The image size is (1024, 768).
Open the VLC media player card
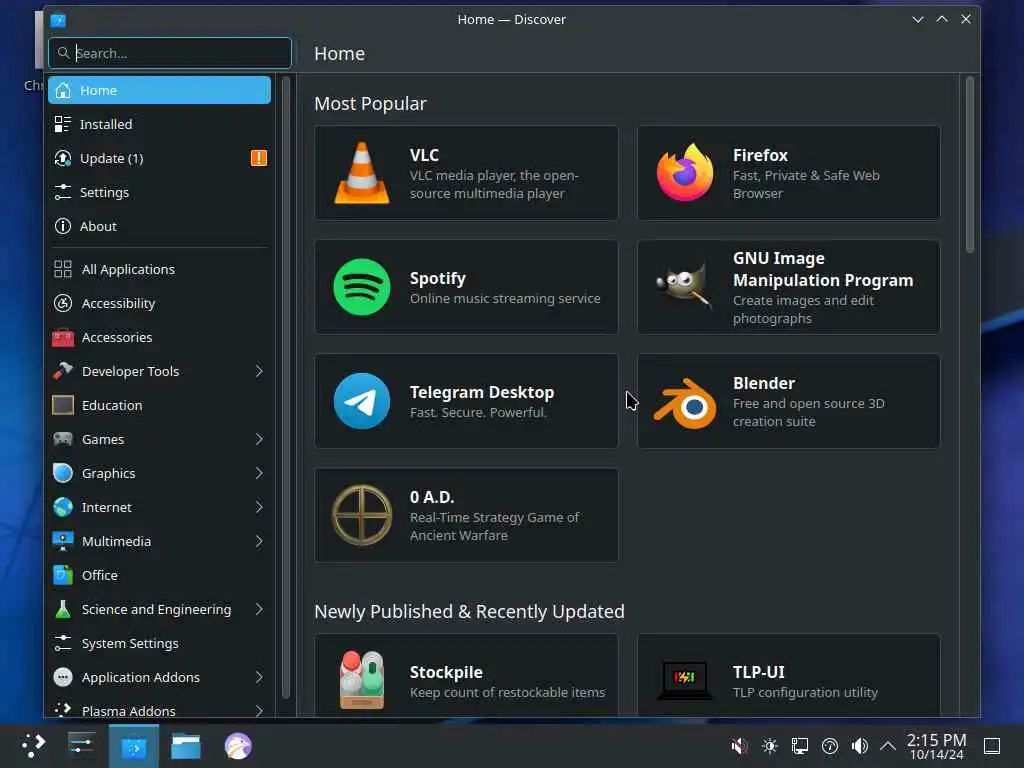466,173
